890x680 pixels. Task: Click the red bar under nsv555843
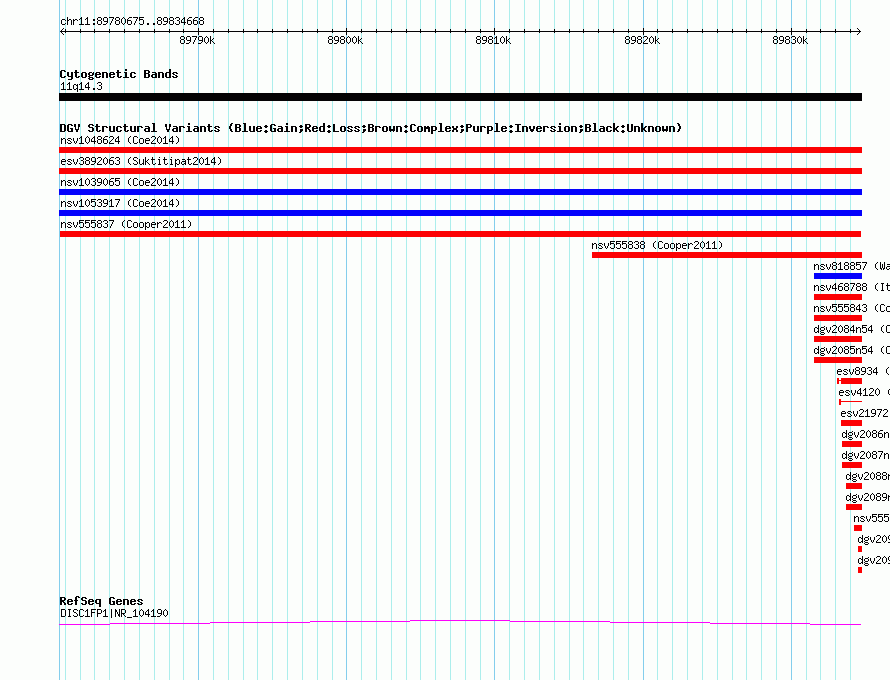click(x=838, y=318)
